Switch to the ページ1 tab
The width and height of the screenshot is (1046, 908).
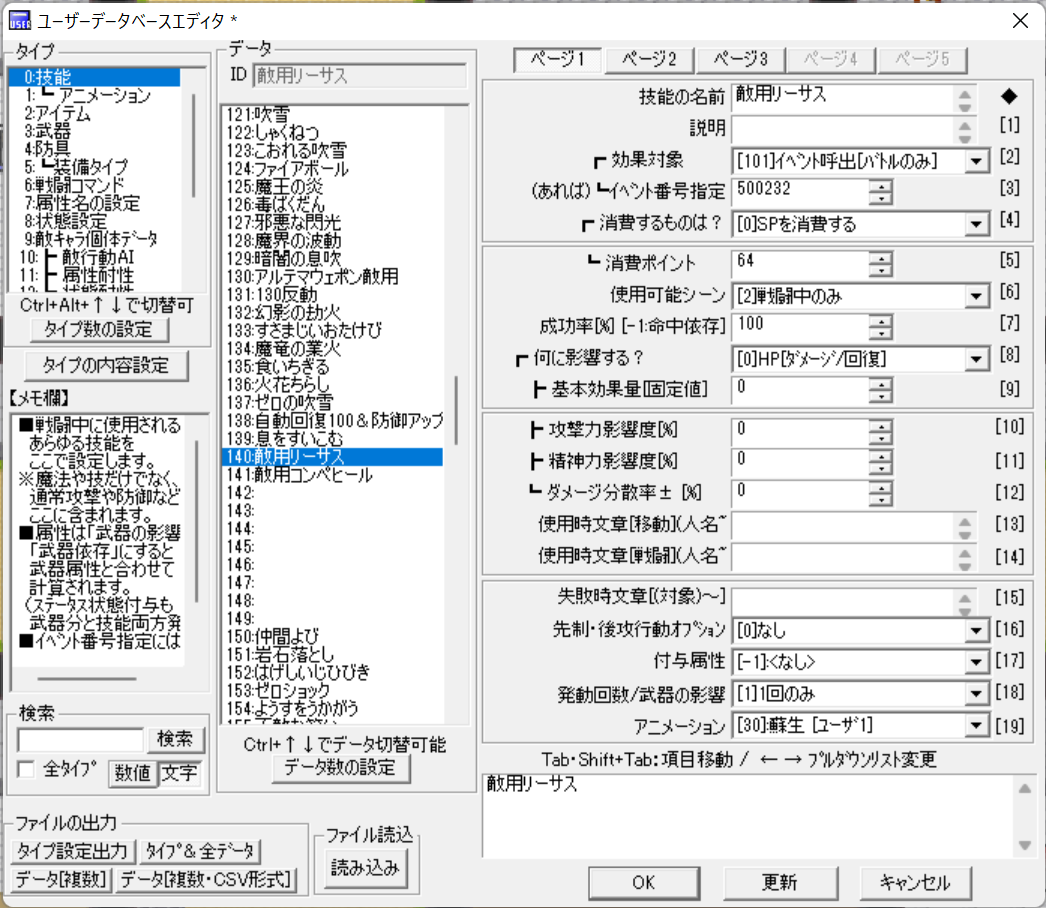pos(558,59)
